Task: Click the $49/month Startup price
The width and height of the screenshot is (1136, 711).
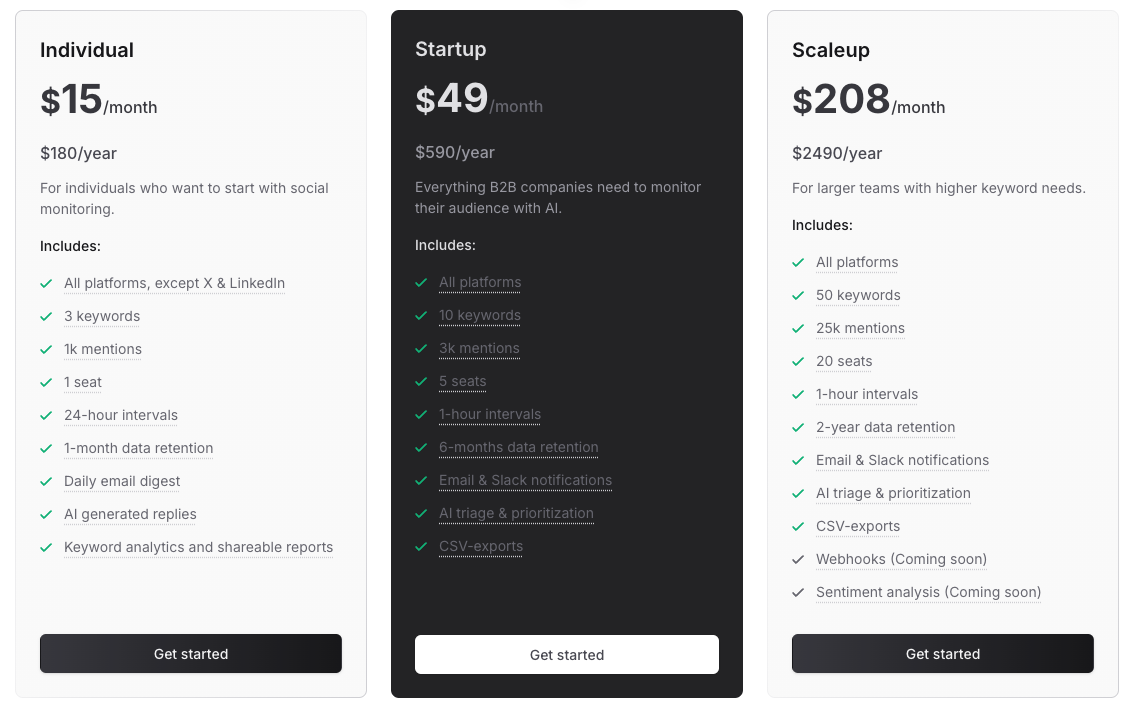Action: coord(479,101)
